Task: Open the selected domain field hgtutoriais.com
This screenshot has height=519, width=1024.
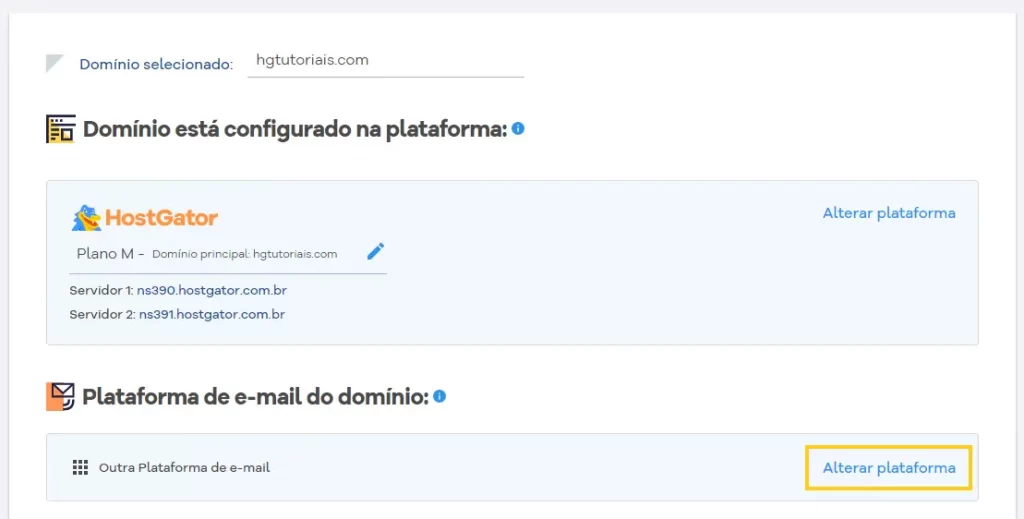Action: point(385,62)
